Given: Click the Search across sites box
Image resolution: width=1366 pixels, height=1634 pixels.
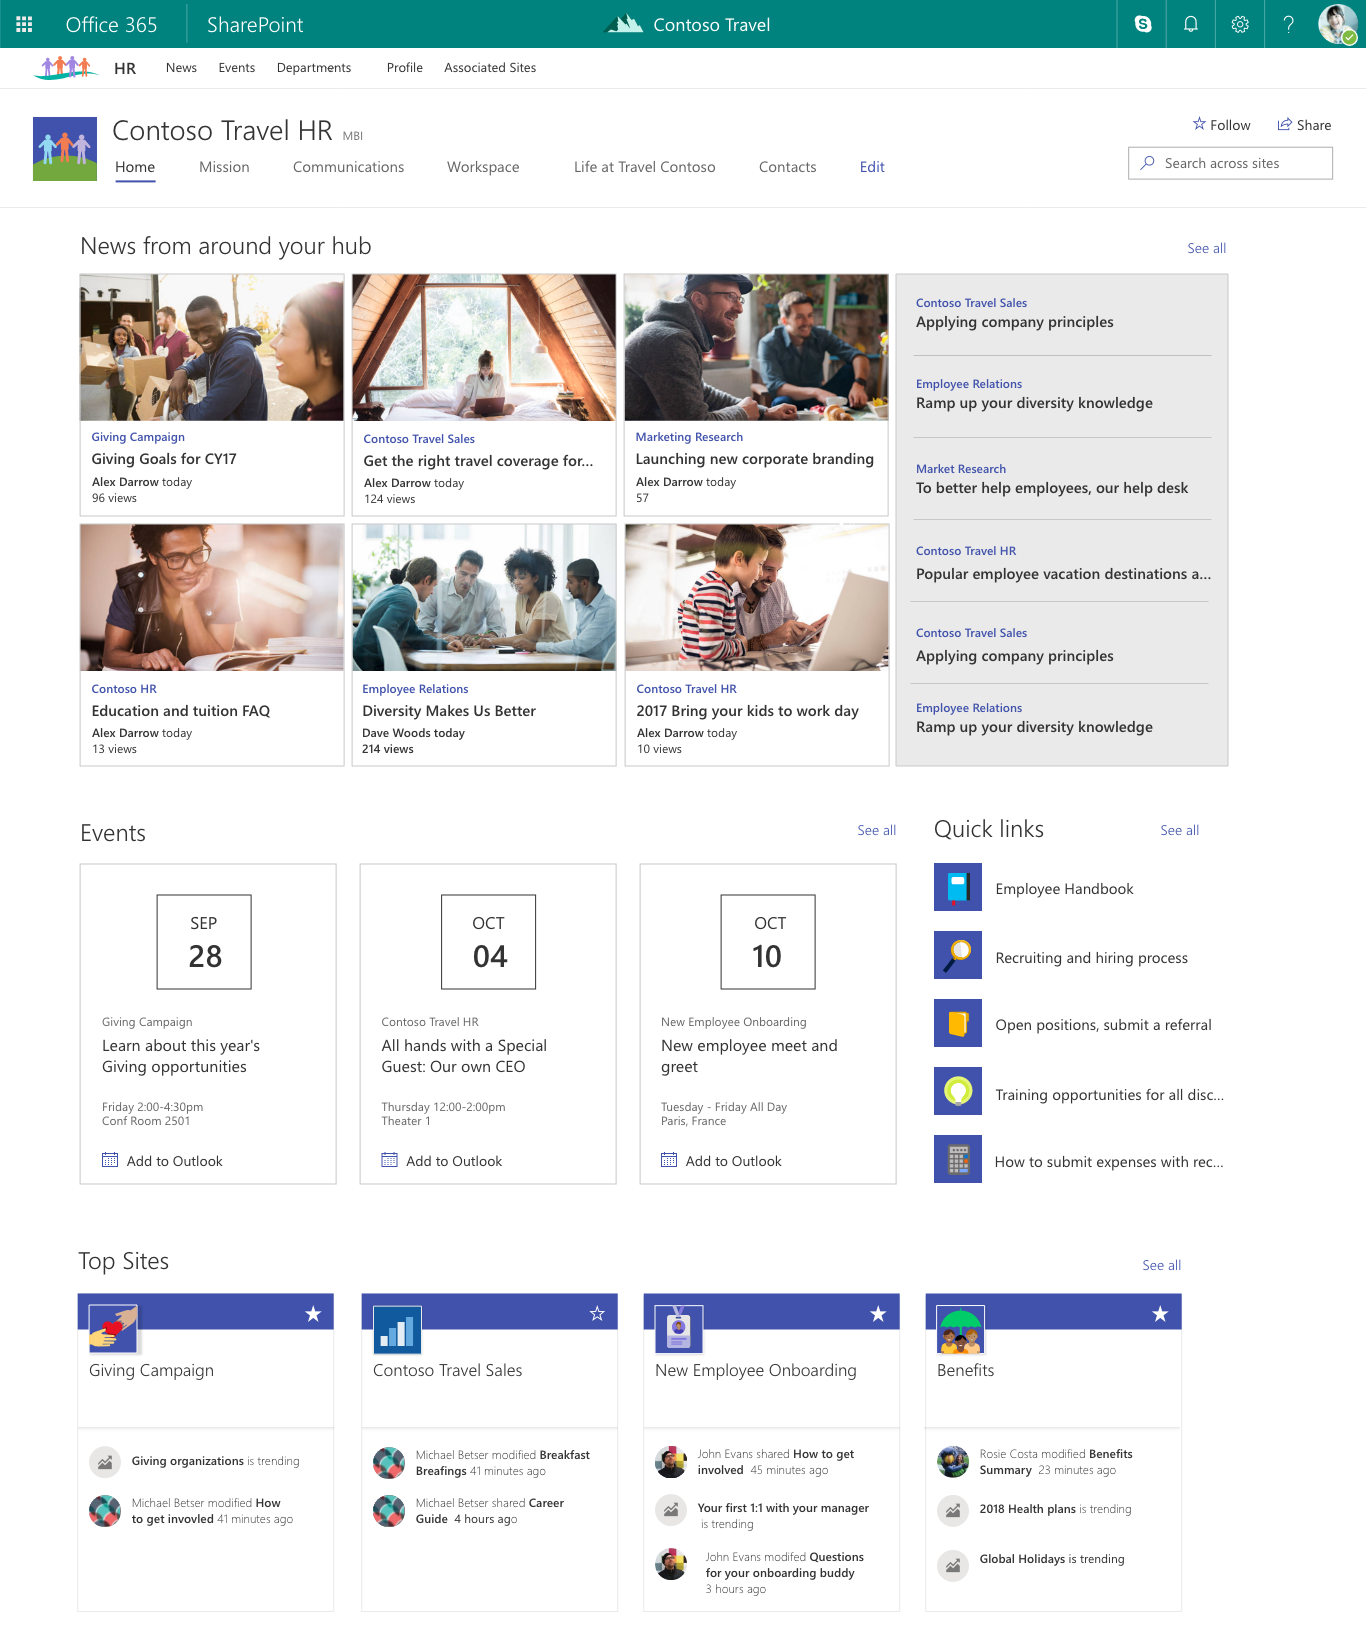Looking at the screenshot, I should tap(1230, 163).
